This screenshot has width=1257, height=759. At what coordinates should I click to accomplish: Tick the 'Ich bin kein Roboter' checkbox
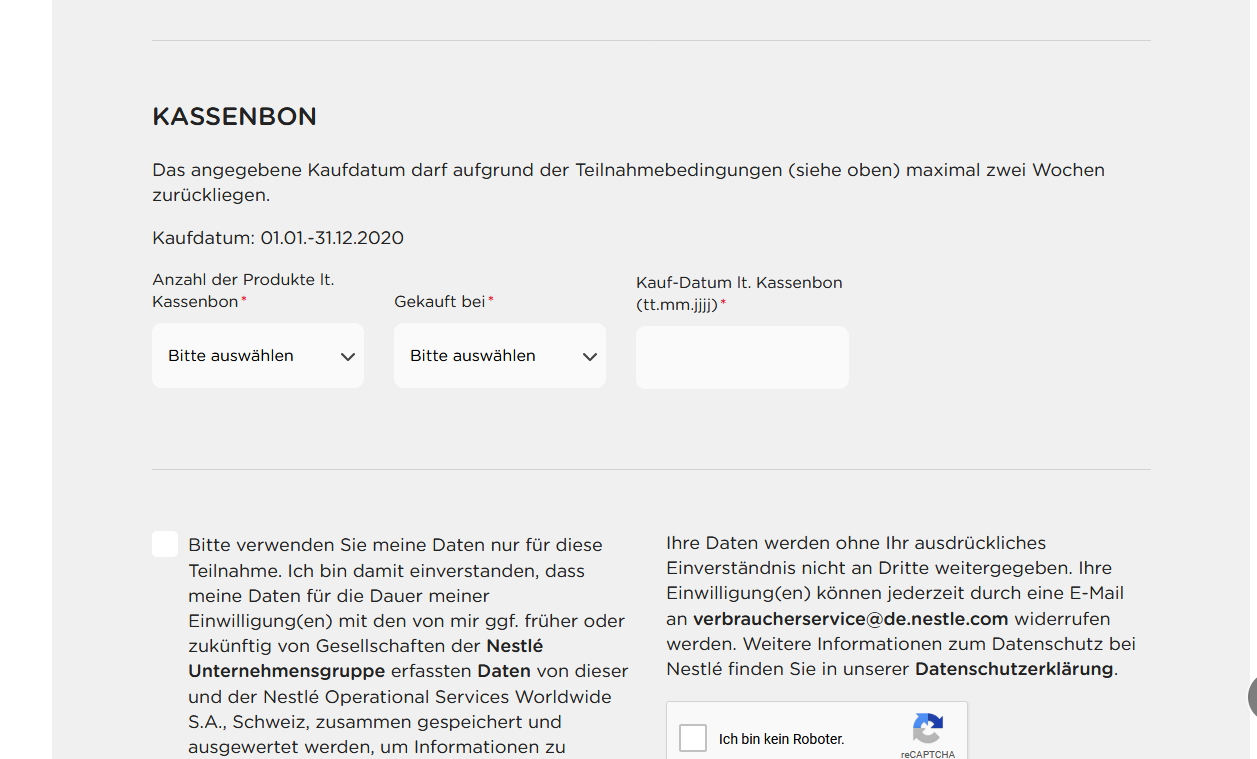[x=693, y=739]
